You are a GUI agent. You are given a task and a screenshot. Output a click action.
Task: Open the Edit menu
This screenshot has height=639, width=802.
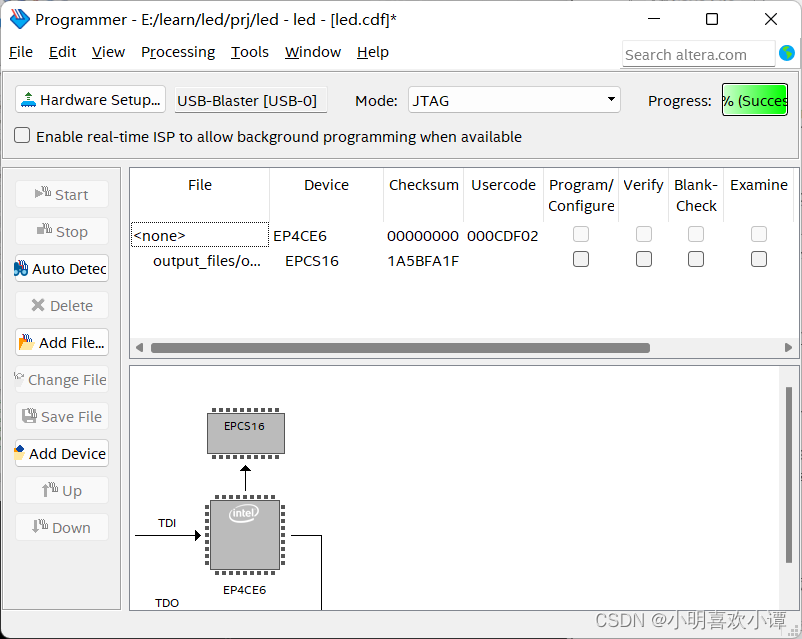[x=62, y=52]
